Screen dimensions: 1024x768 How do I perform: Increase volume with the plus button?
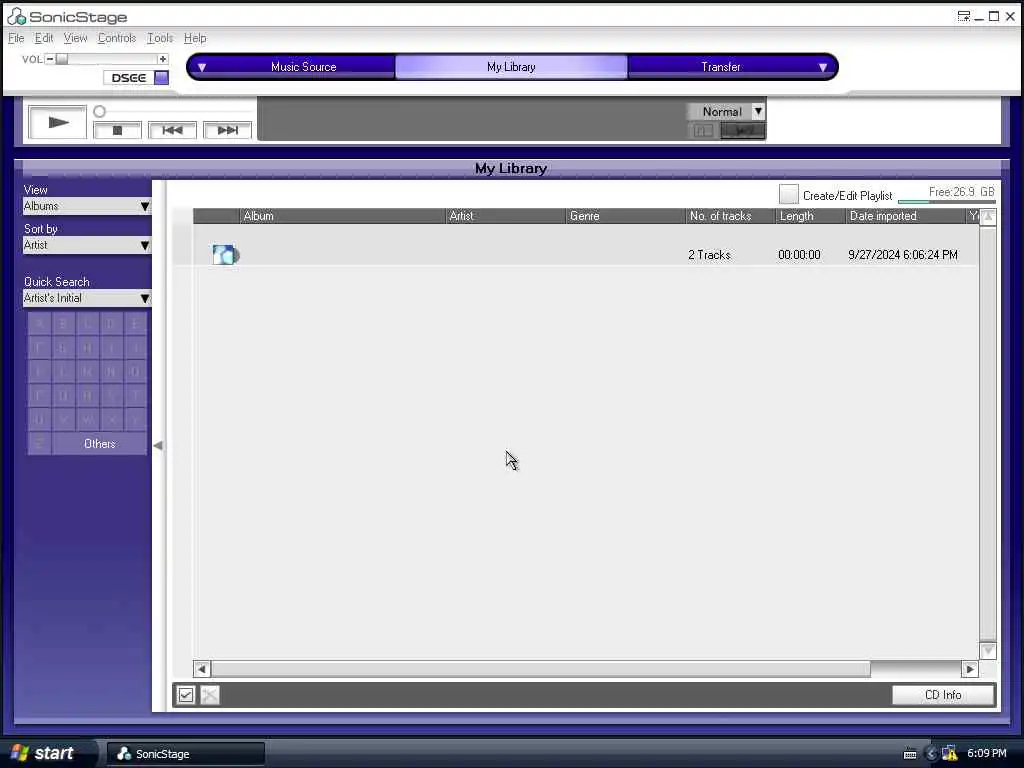tap(163, 59)
